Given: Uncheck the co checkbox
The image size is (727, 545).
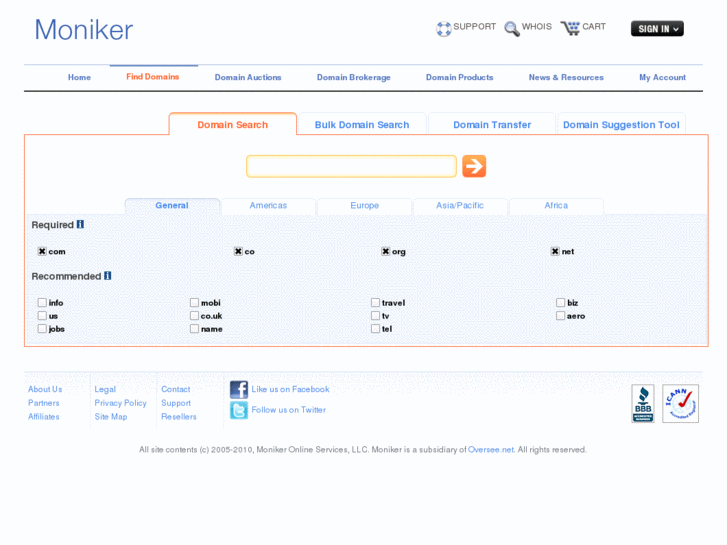Looking at the screenshot, I should point(238,251).
